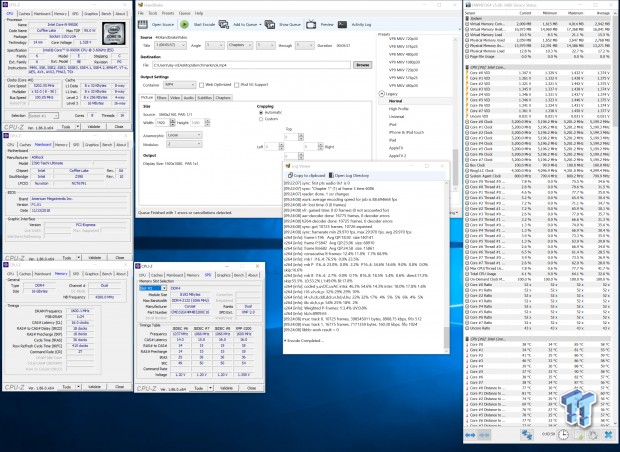Viewport: 620px width, 452px height.
Task: Click the HWiNFO blue X close sensors icon
Action: point(609,435)
